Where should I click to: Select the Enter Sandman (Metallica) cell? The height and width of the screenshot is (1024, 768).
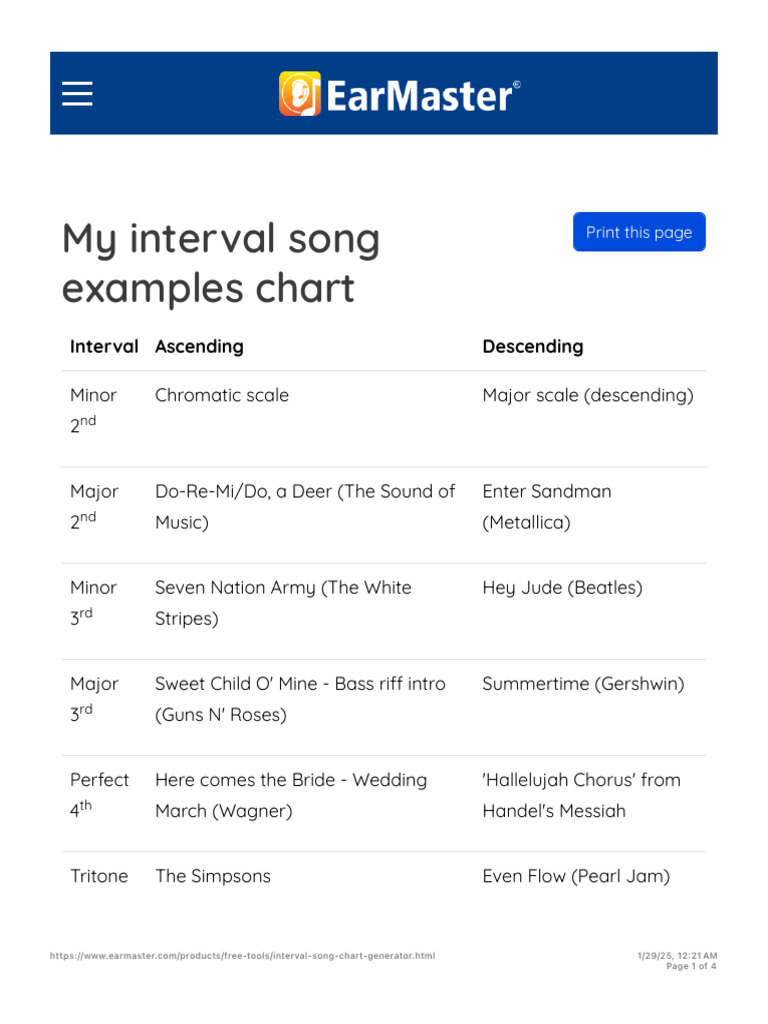click(x=546, y=507)
